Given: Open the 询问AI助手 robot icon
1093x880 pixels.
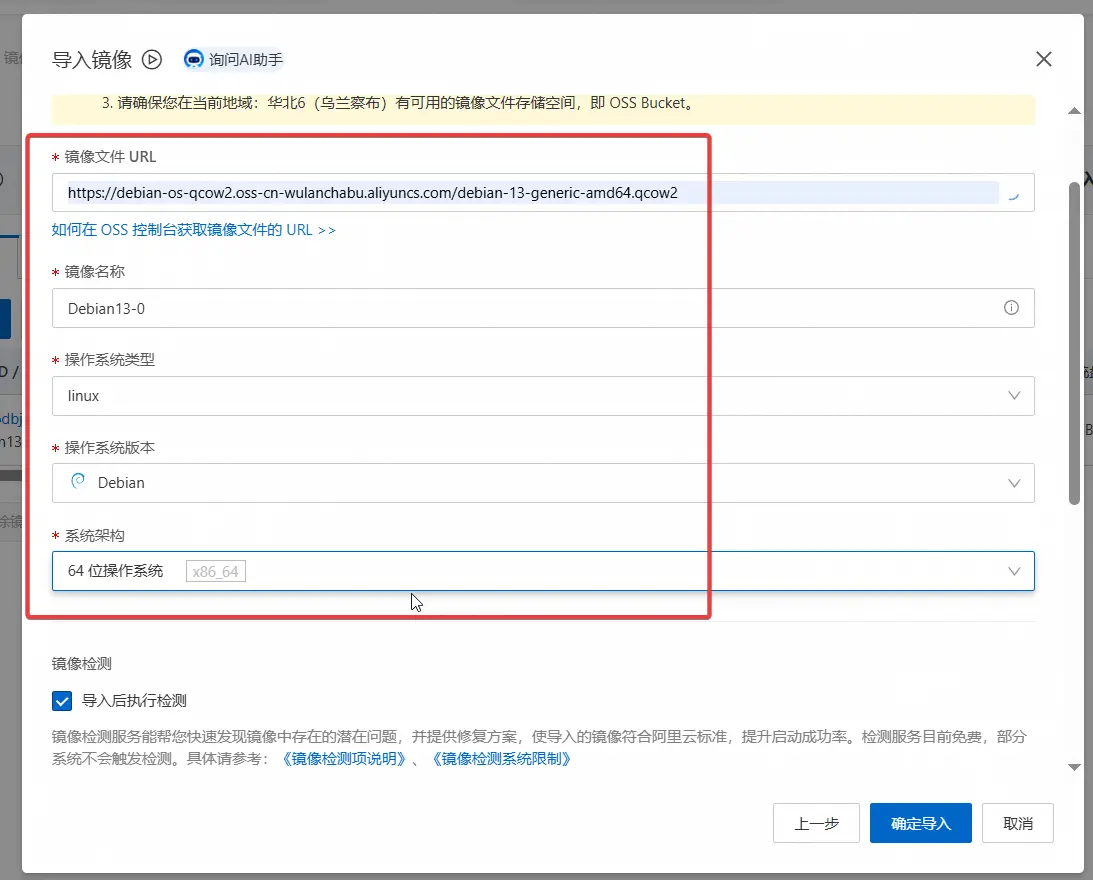Looking at the screenshot, I should click(x=194, y=59).
